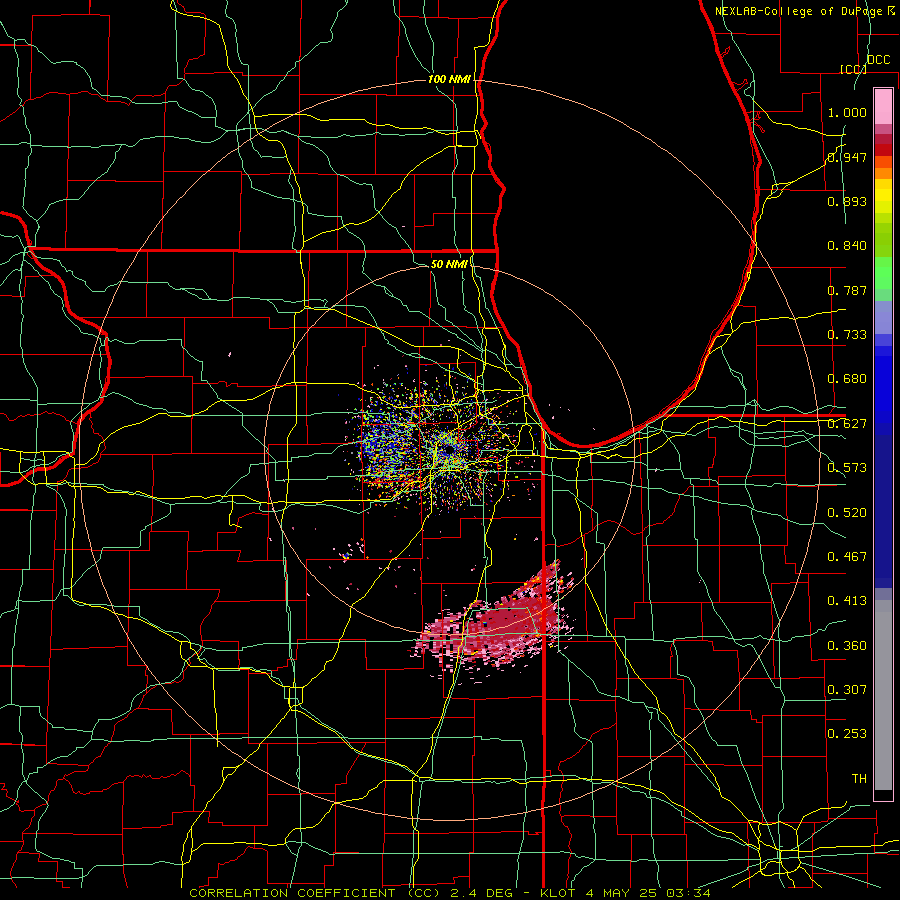Image resolution: width=900 pixels, height=900 pixels.
Task: Click the DCC label above the color scale
Action: [x=878, y=60]
